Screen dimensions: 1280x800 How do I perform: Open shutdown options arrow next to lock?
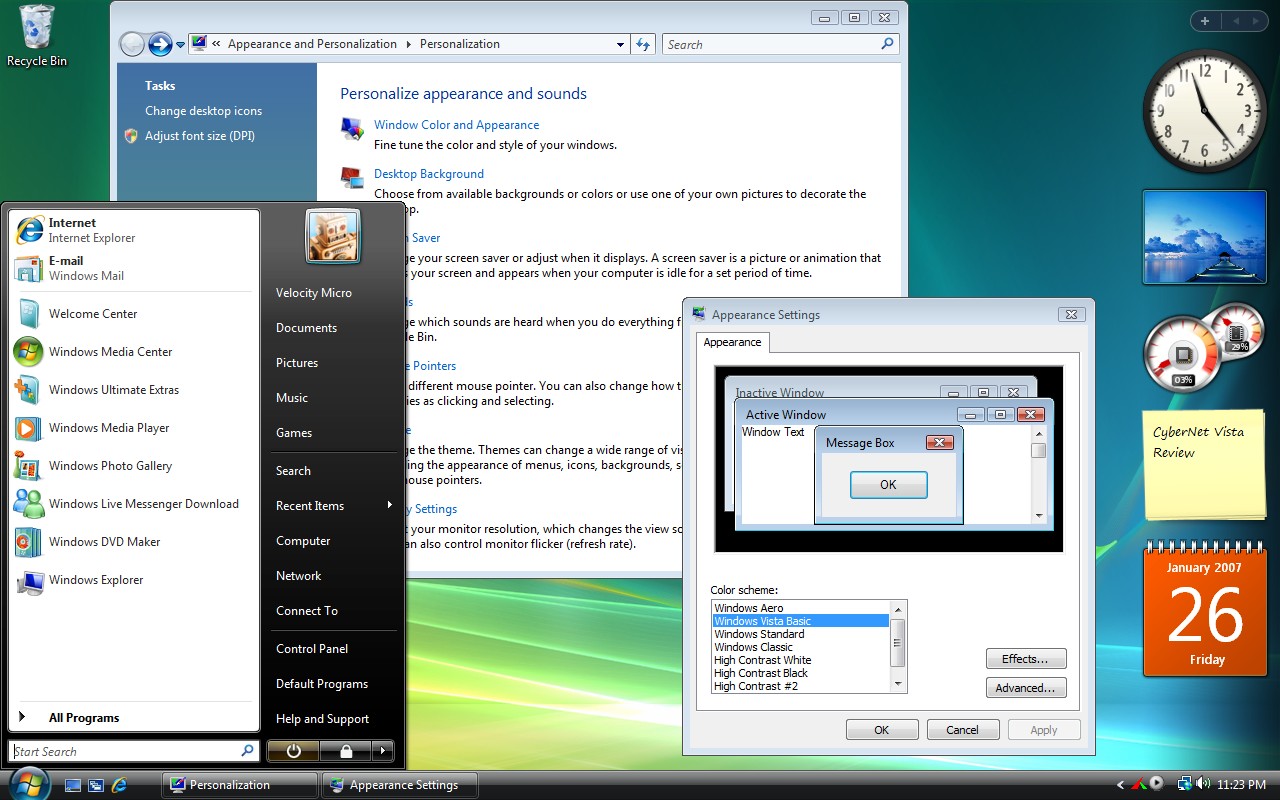pos(382,751)
